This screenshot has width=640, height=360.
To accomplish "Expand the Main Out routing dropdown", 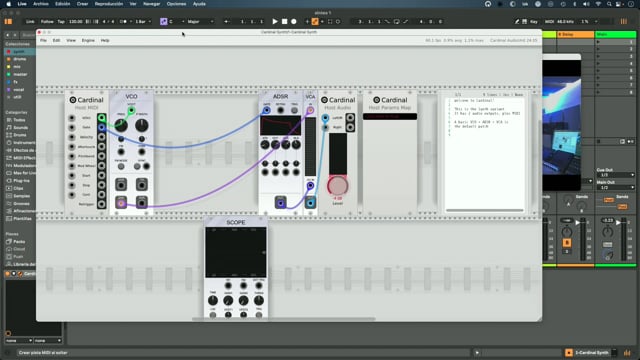I will (x=616, y=187).
